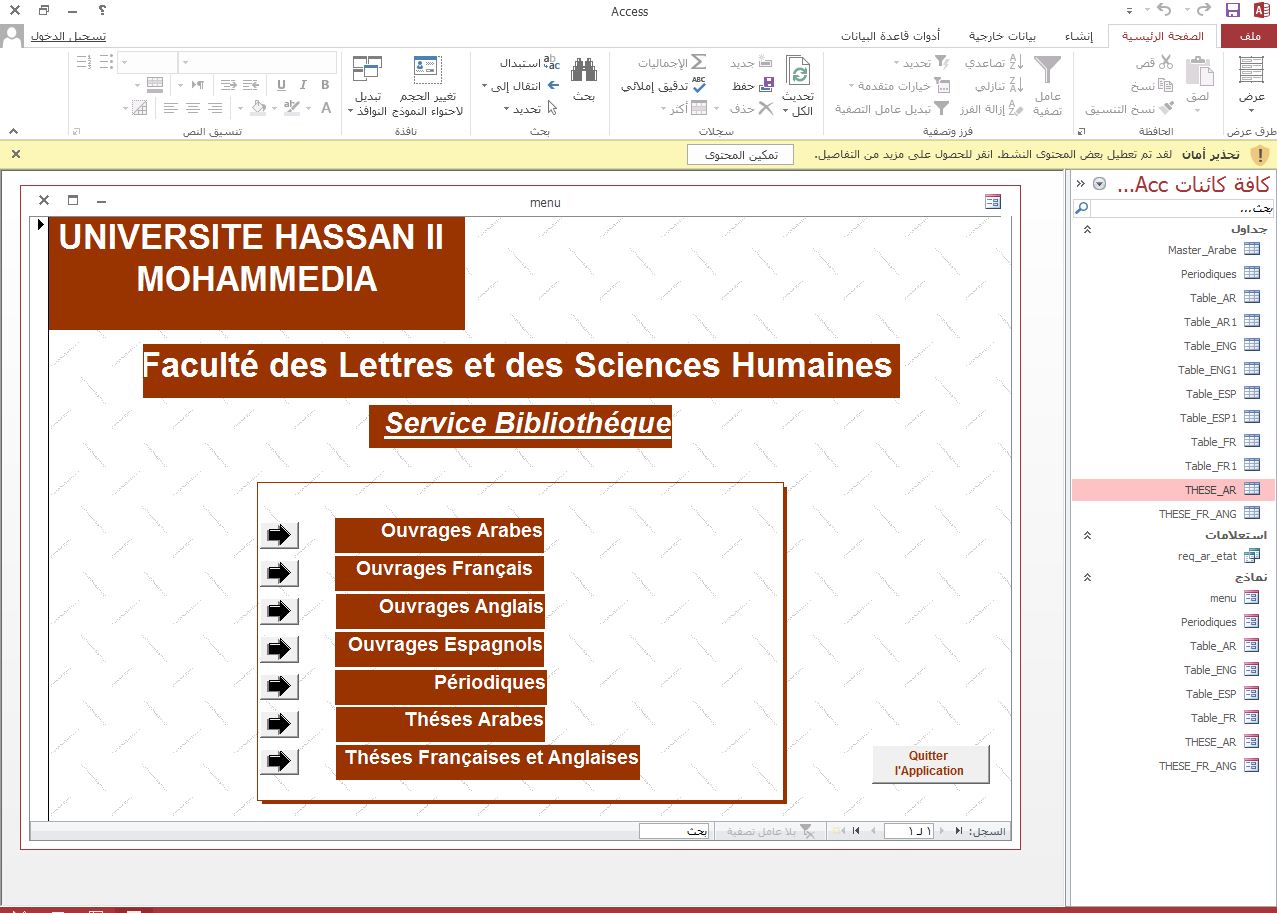Viewport: 1277px width, 913px height.
Task: Click تسجيل الدخول sign in link
Action: (68, 36)
